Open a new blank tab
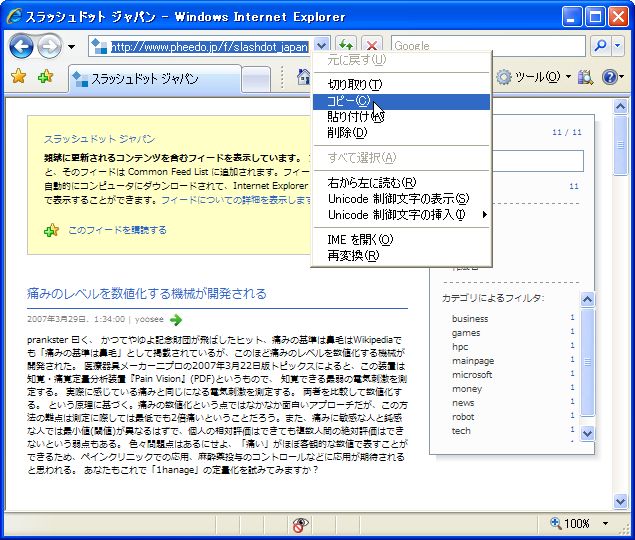The height and width of the screenshot is (540, 635). pyautogui.click(x=256, y=79)
